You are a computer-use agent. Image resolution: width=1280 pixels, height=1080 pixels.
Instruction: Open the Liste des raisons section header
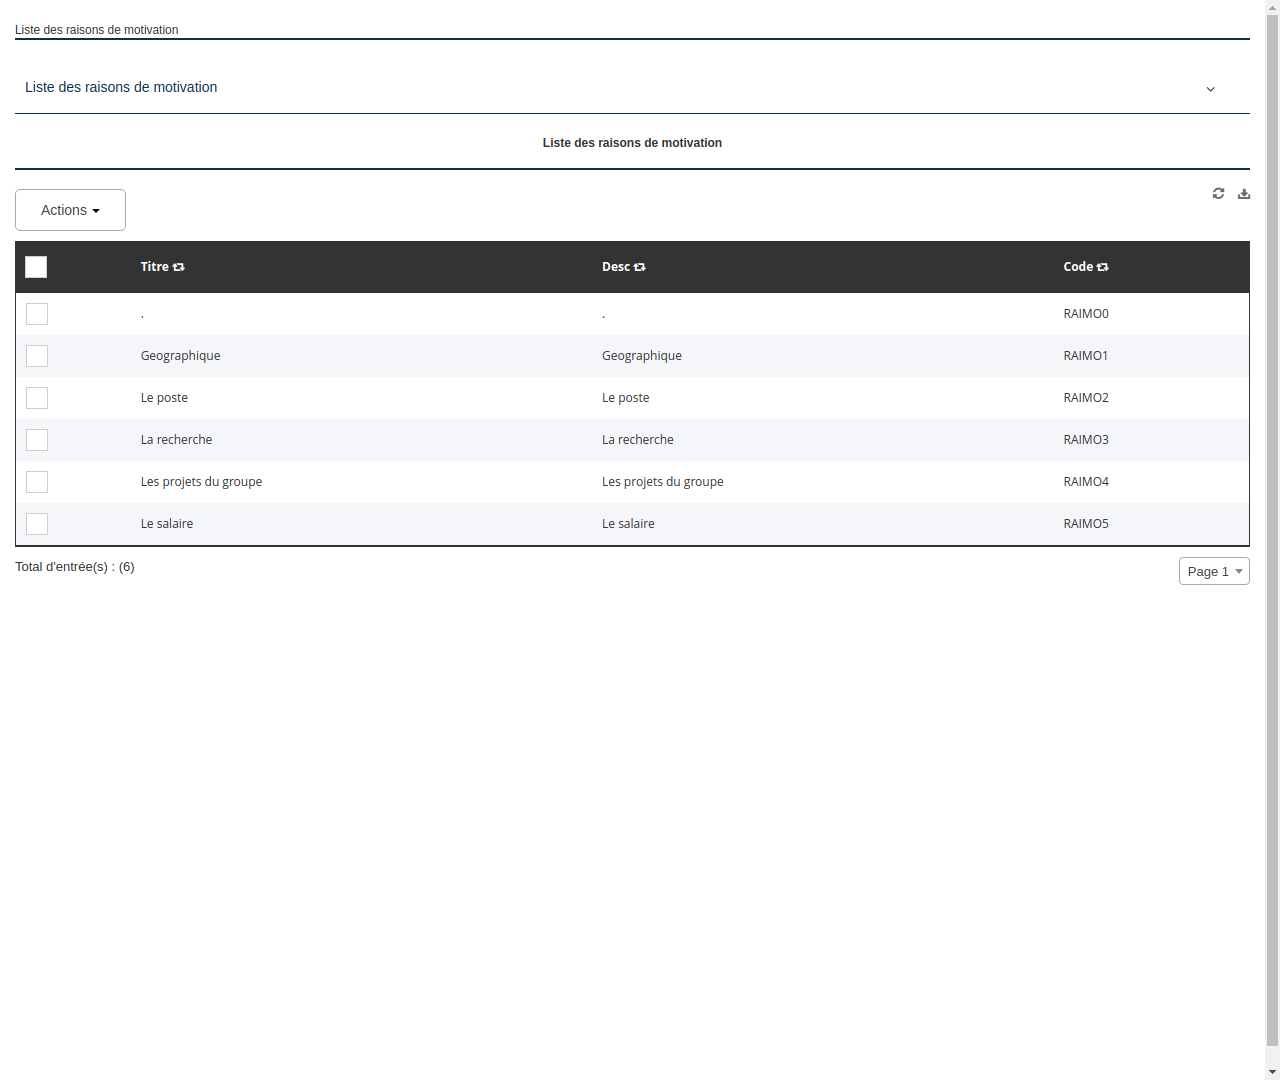(121, 87)
